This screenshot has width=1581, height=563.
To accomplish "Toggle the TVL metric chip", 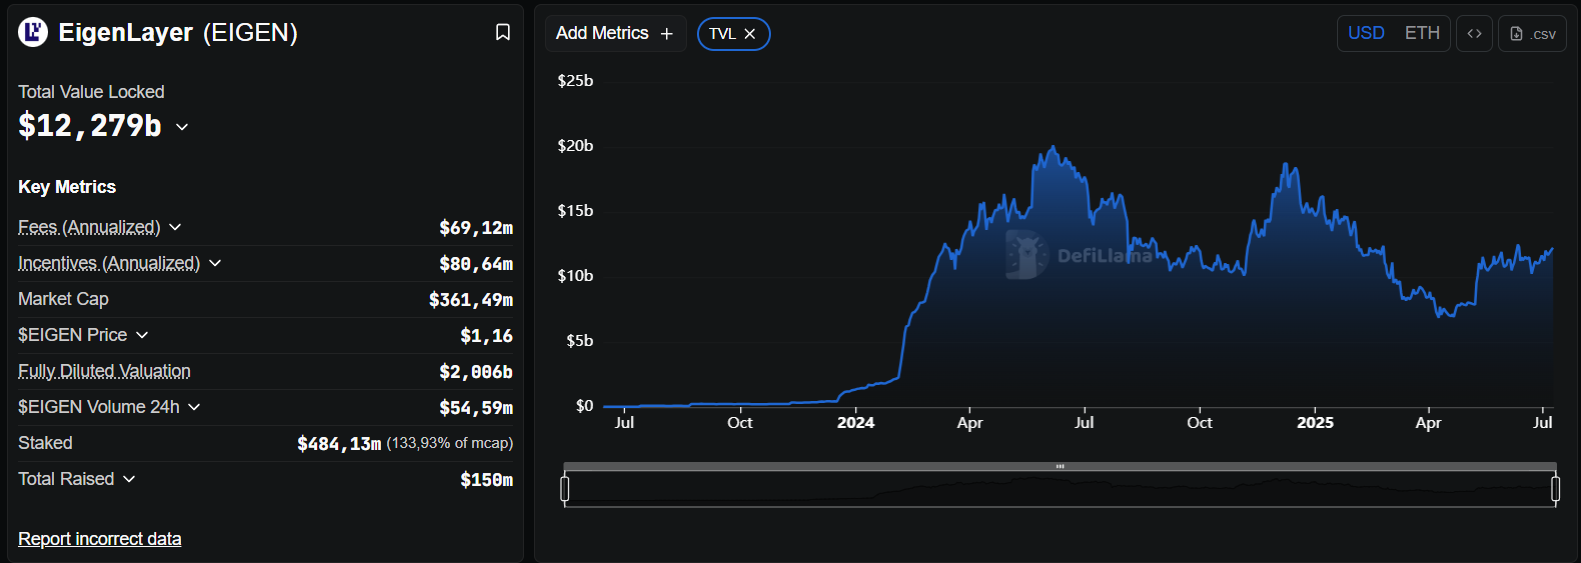I will click(722, 34).
